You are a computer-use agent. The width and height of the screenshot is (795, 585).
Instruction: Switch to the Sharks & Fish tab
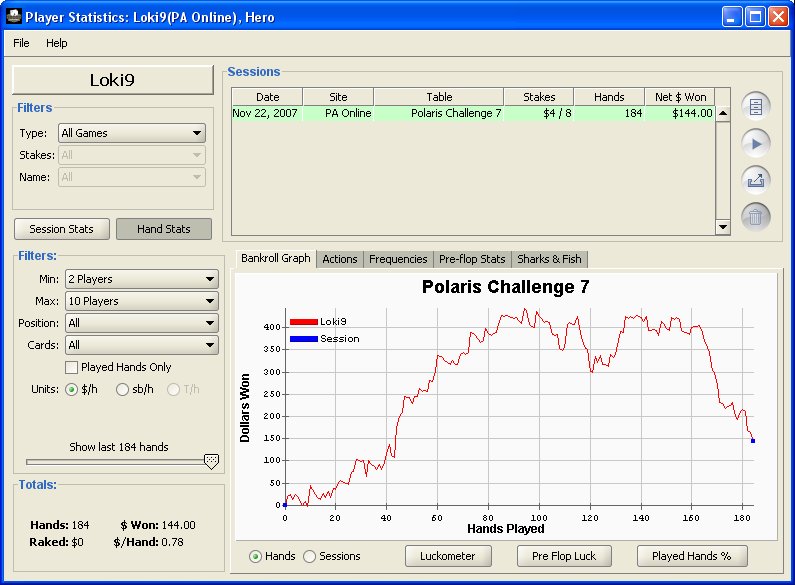[x=549, y=259]
